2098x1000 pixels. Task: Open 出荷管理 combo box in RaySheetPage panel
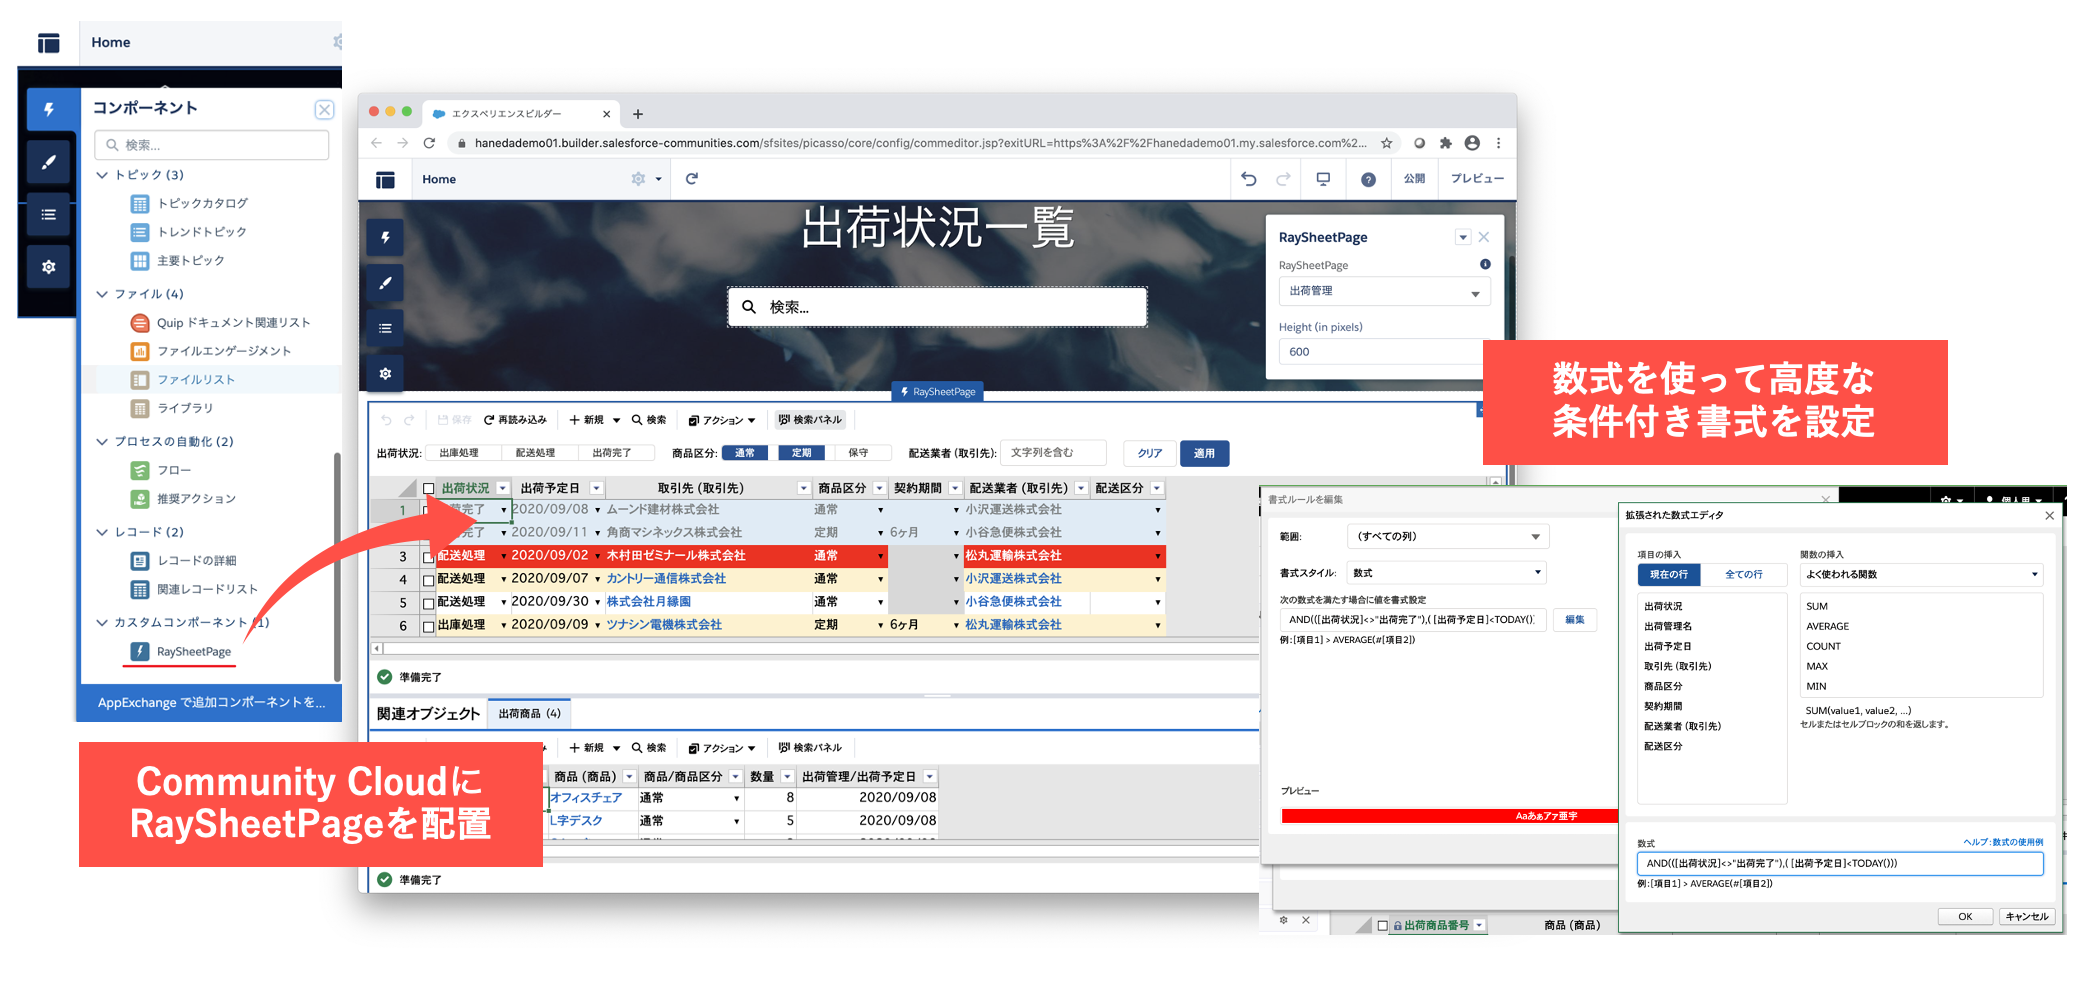(x=1384, y=292)
